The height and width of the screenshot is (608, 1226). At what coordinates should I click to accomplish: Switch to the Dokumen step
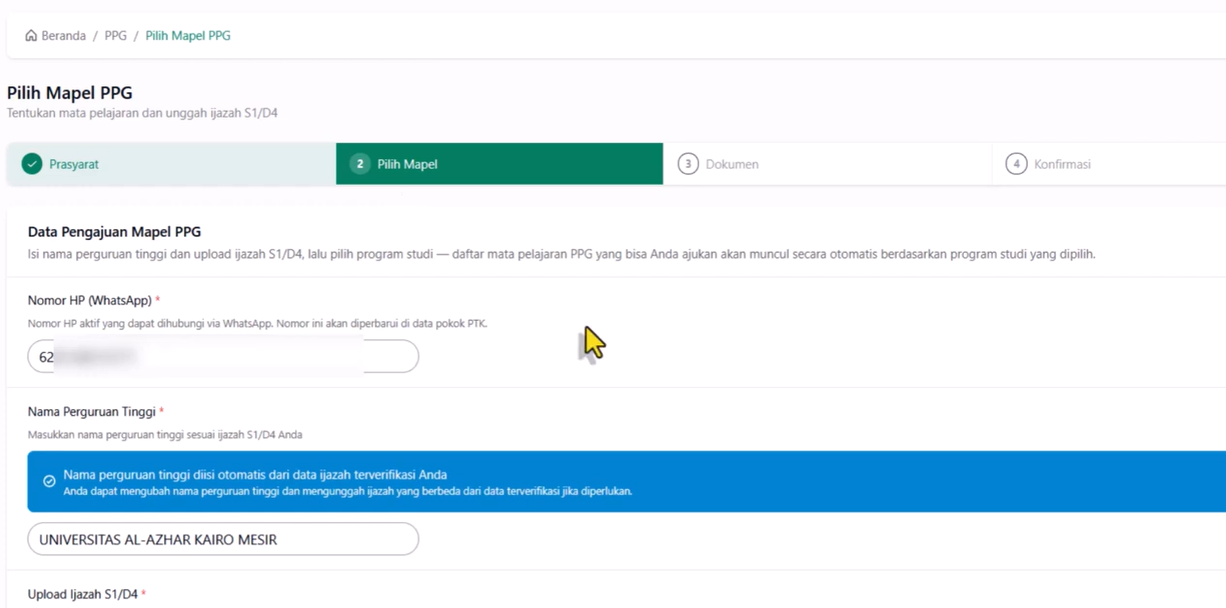pos(827,164)
